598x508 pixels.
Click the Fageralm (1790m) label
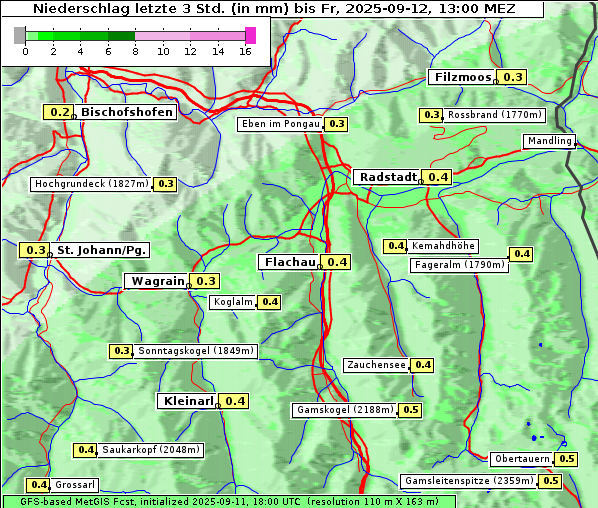point(460,265)
